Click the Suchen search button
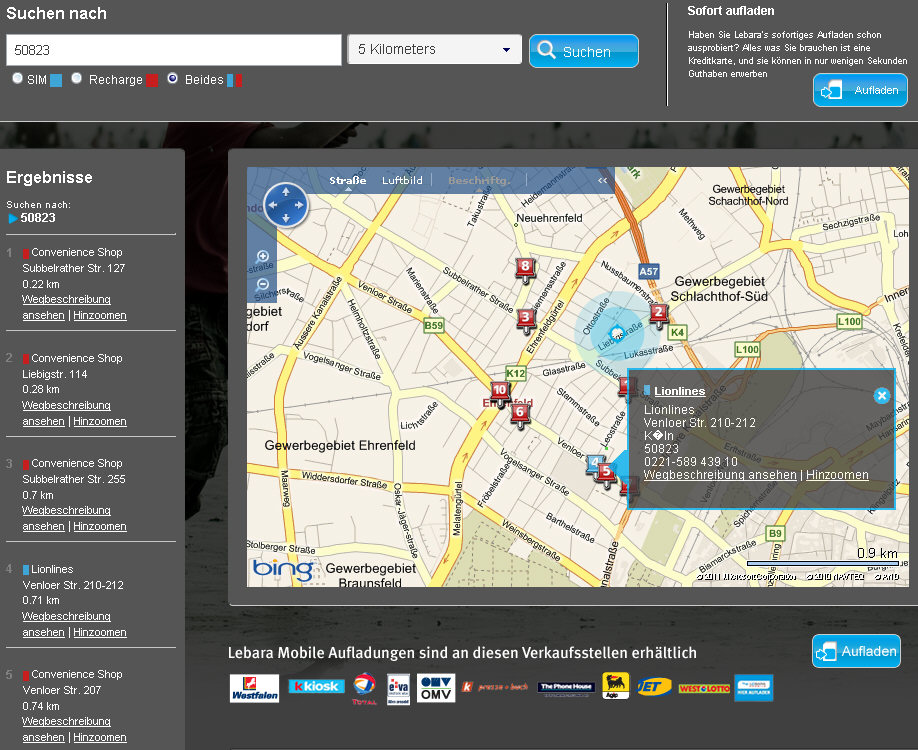The width and height of the screenshot is (918, 750). coord(584,51)
